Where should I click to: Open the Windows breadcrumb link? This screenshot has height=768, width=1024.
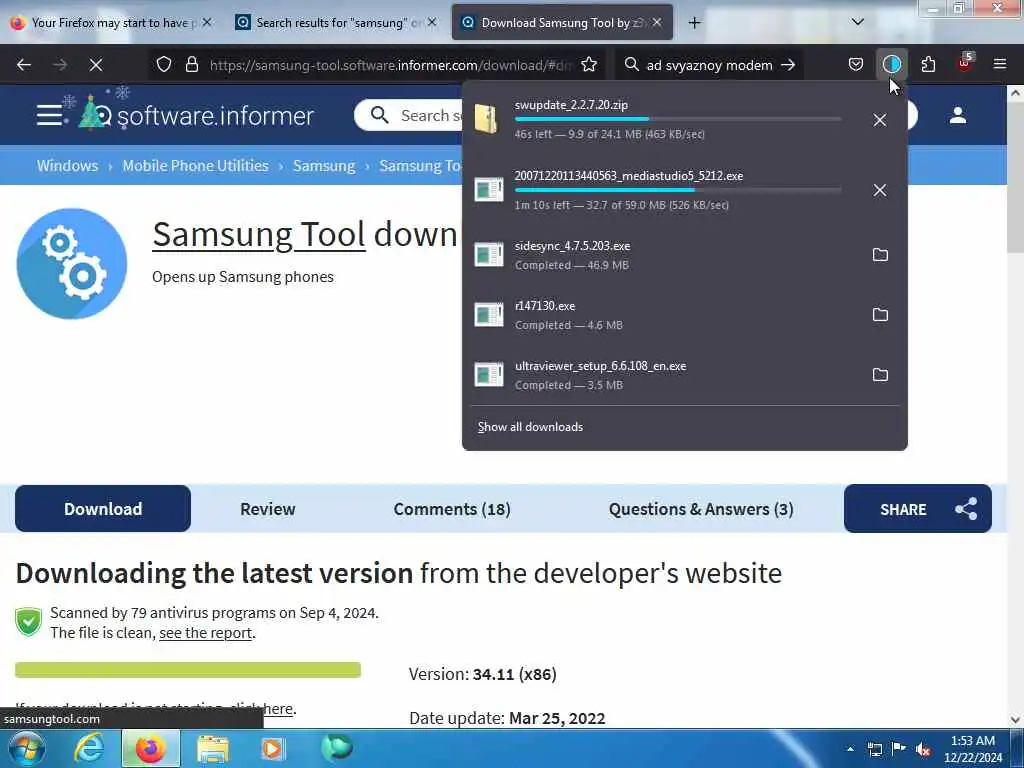tap(67, 166)
